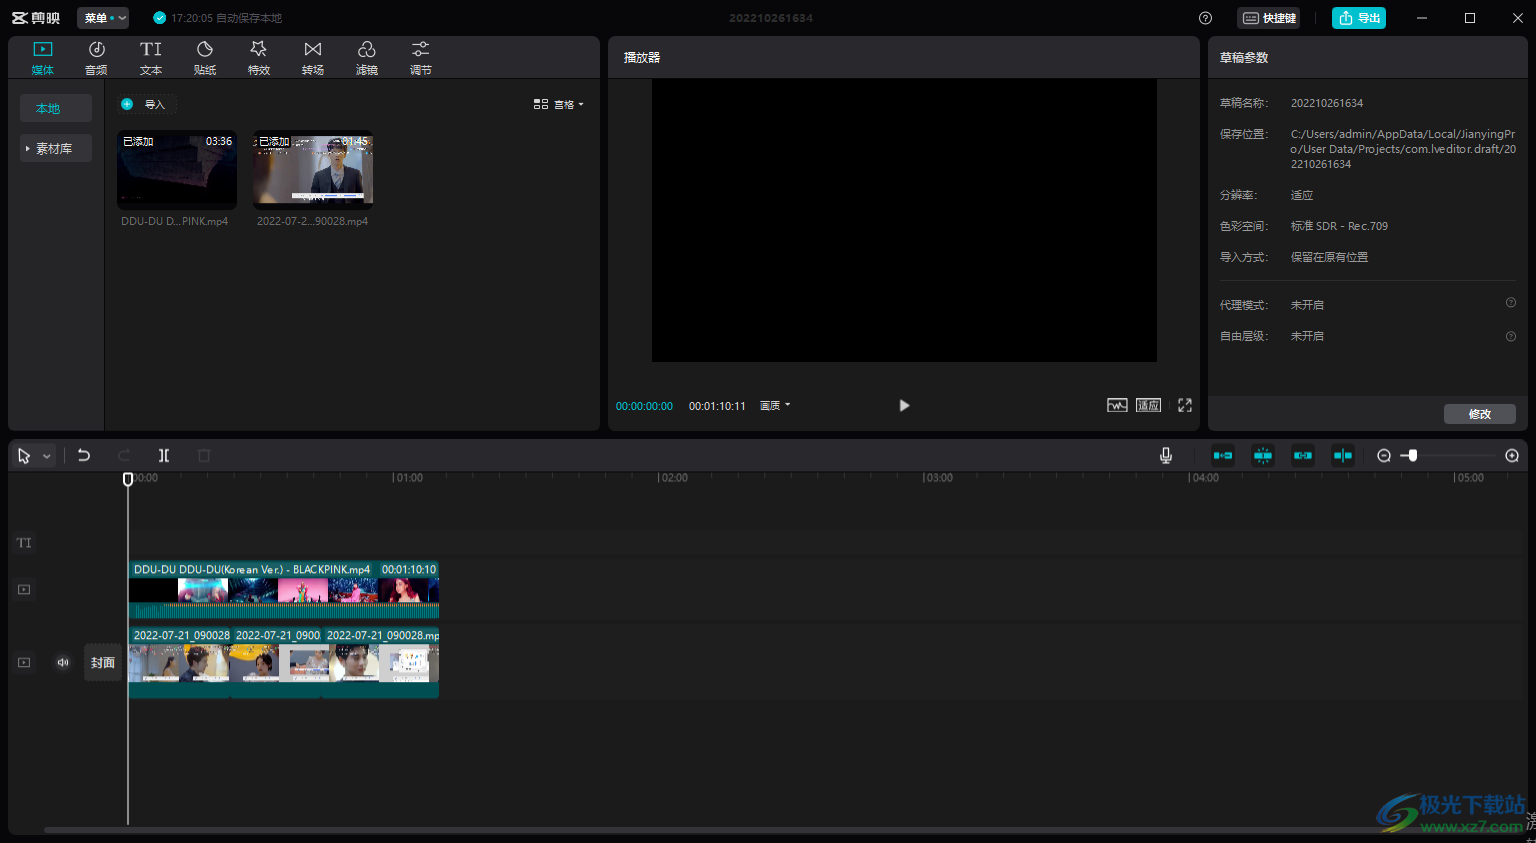1536x843 pixels.
Task: Click the 导入 import button
Action: pos(145,104)
